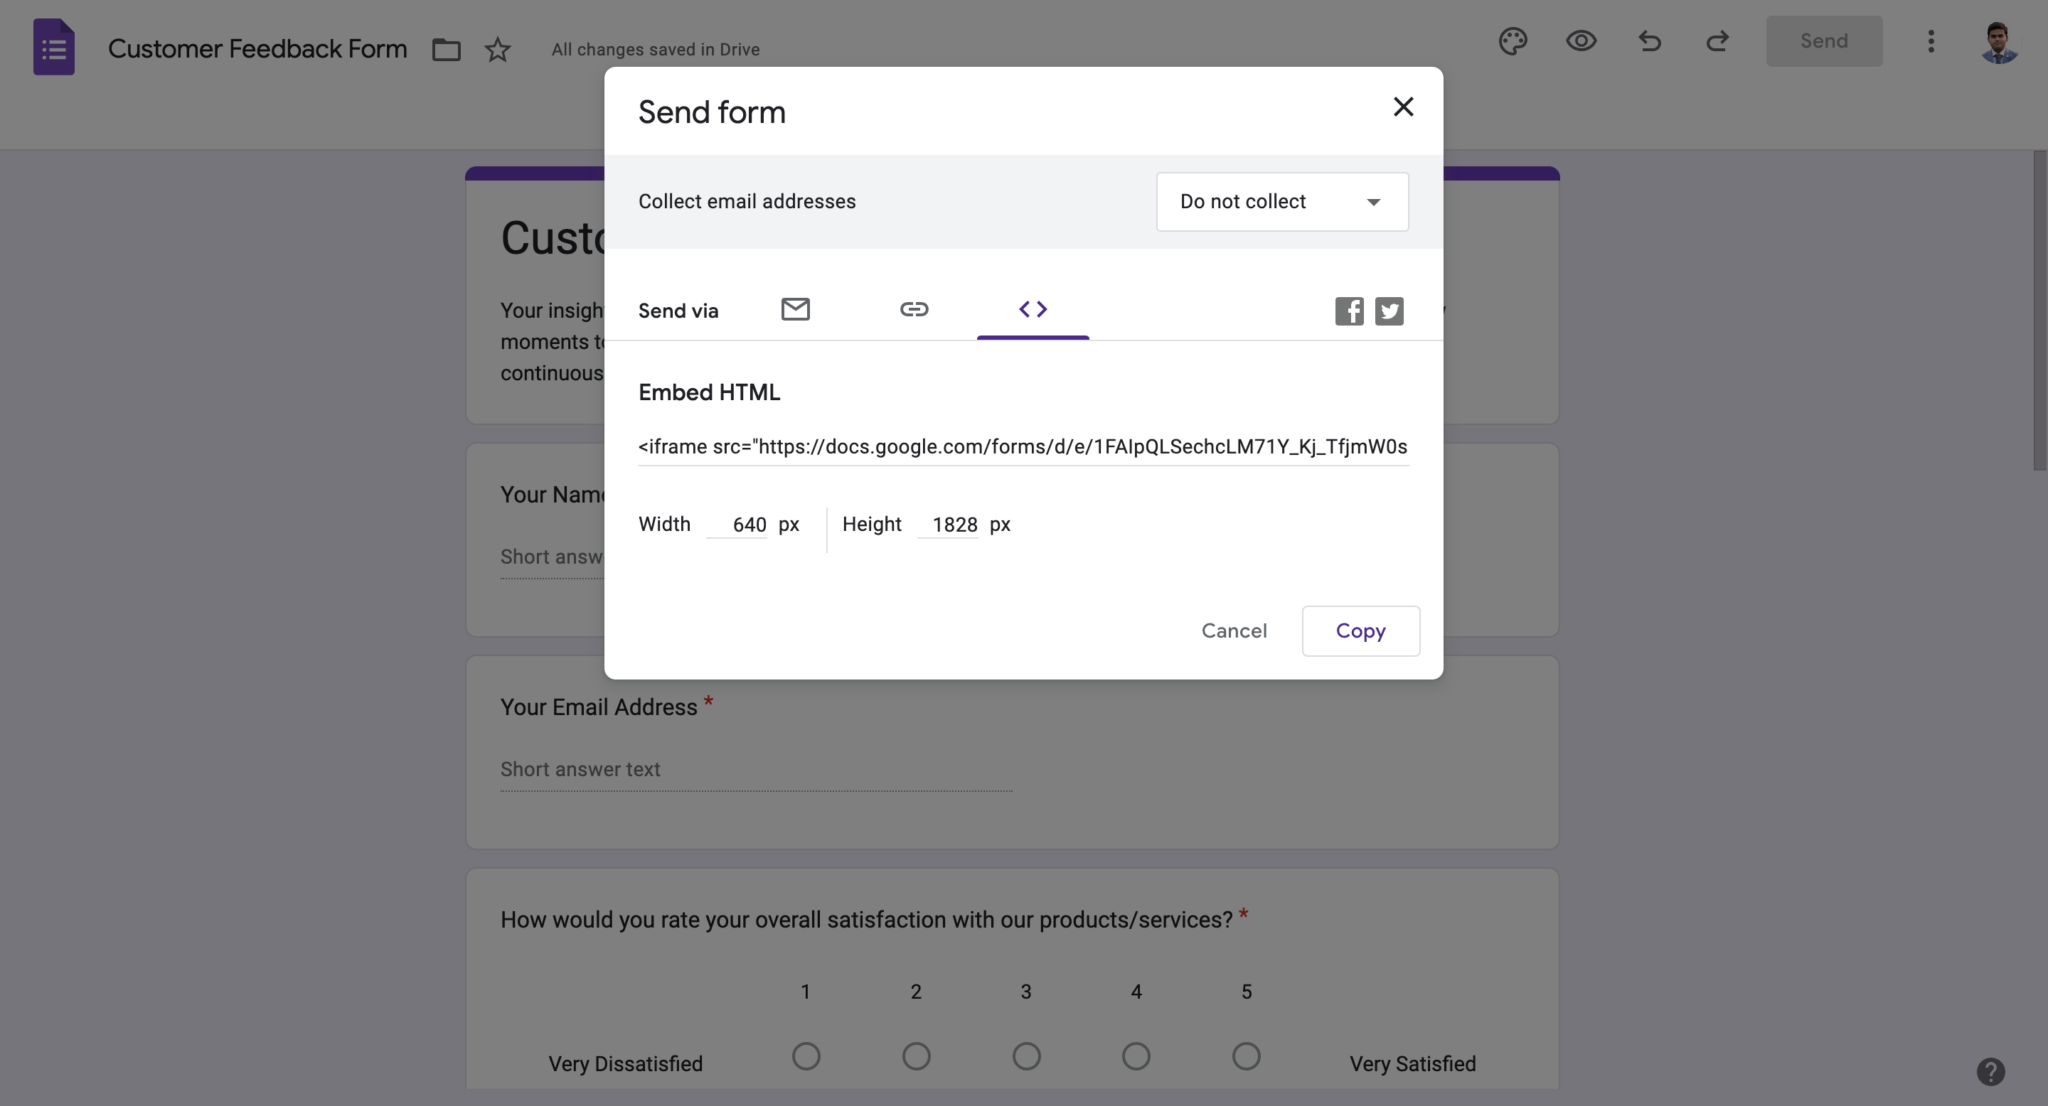Open the more options menu
The width and height of the screenshot is (2048, 1106).
[x=1930, y=41]
